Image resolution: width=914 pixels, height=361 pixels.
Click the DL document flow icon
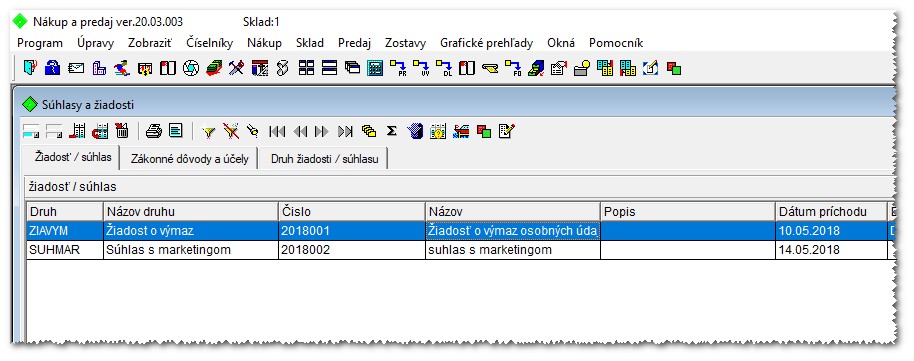(444, 68)
